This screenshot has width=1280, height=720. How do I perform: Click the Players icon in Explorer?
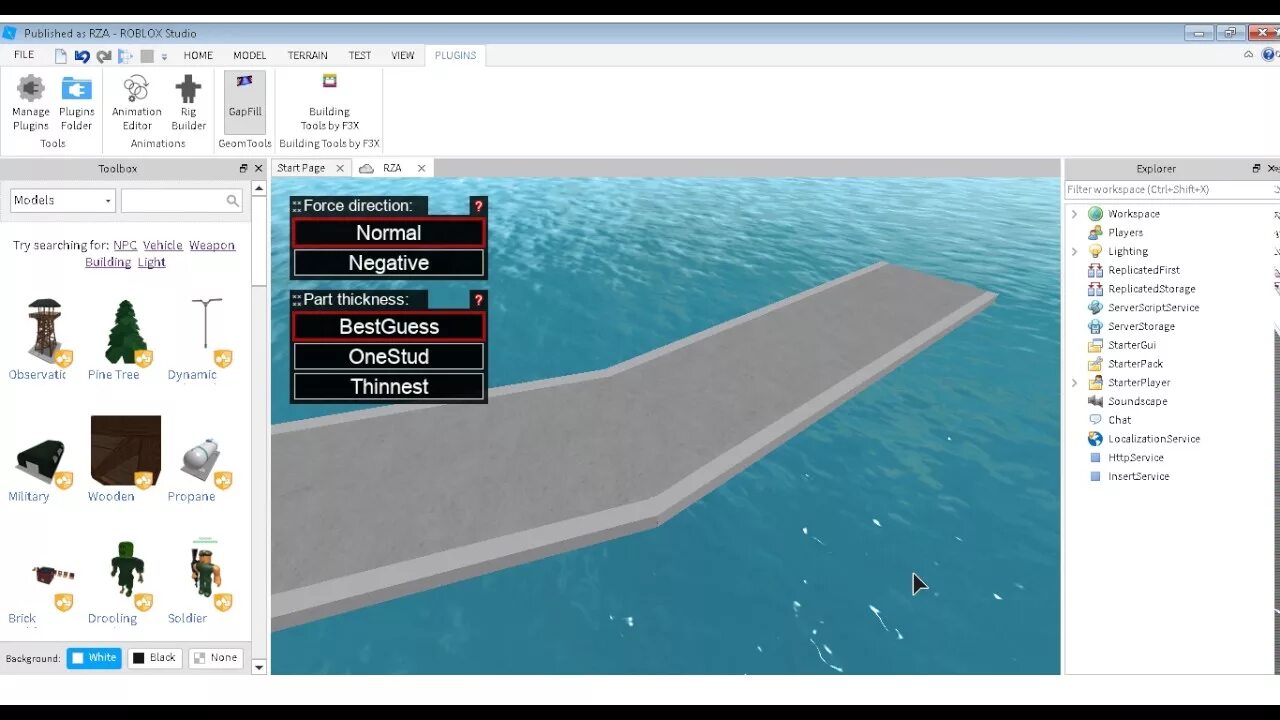click(x=1095, y=232)
